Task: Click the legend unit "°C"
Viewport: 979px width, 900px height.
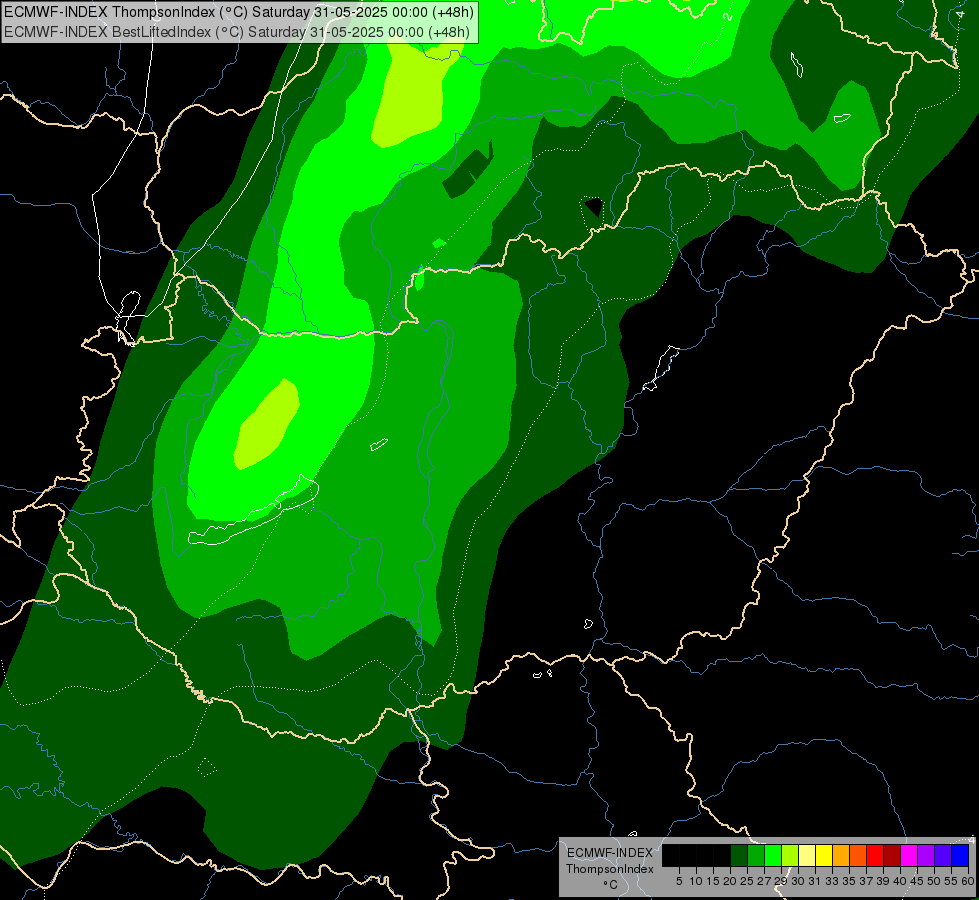Action: pos(611,885)
